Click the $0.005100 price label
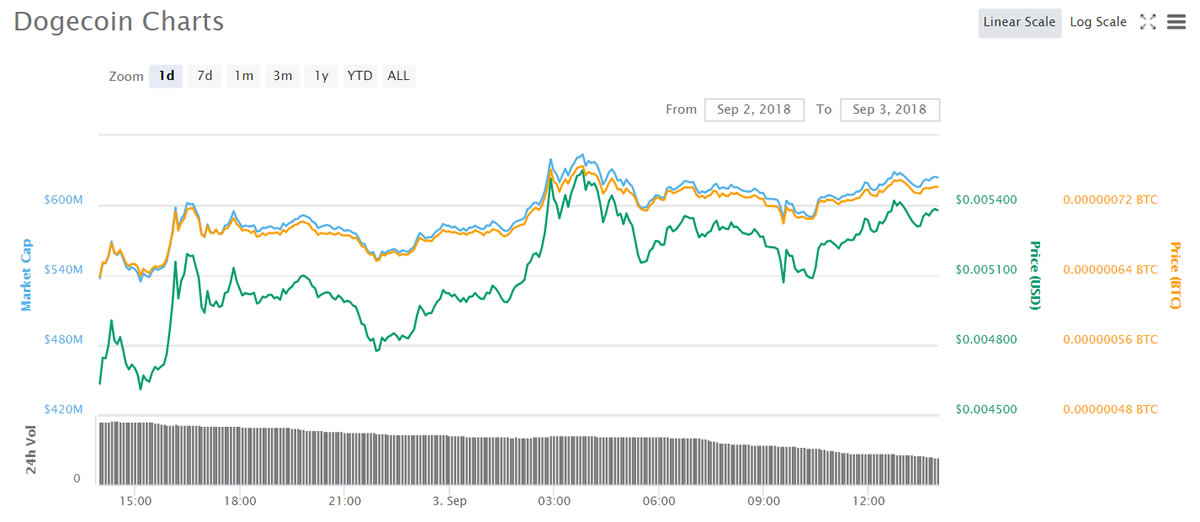 (986, 270)
